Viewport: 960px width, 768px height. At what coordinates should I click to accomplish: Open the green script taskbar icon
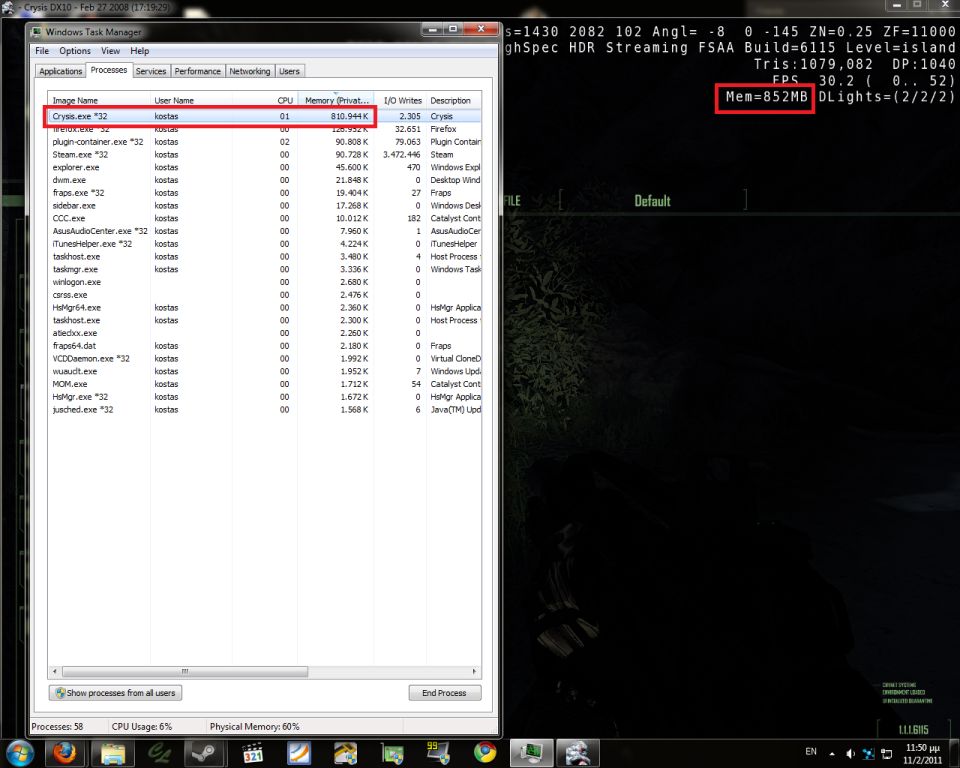point(159,753)
